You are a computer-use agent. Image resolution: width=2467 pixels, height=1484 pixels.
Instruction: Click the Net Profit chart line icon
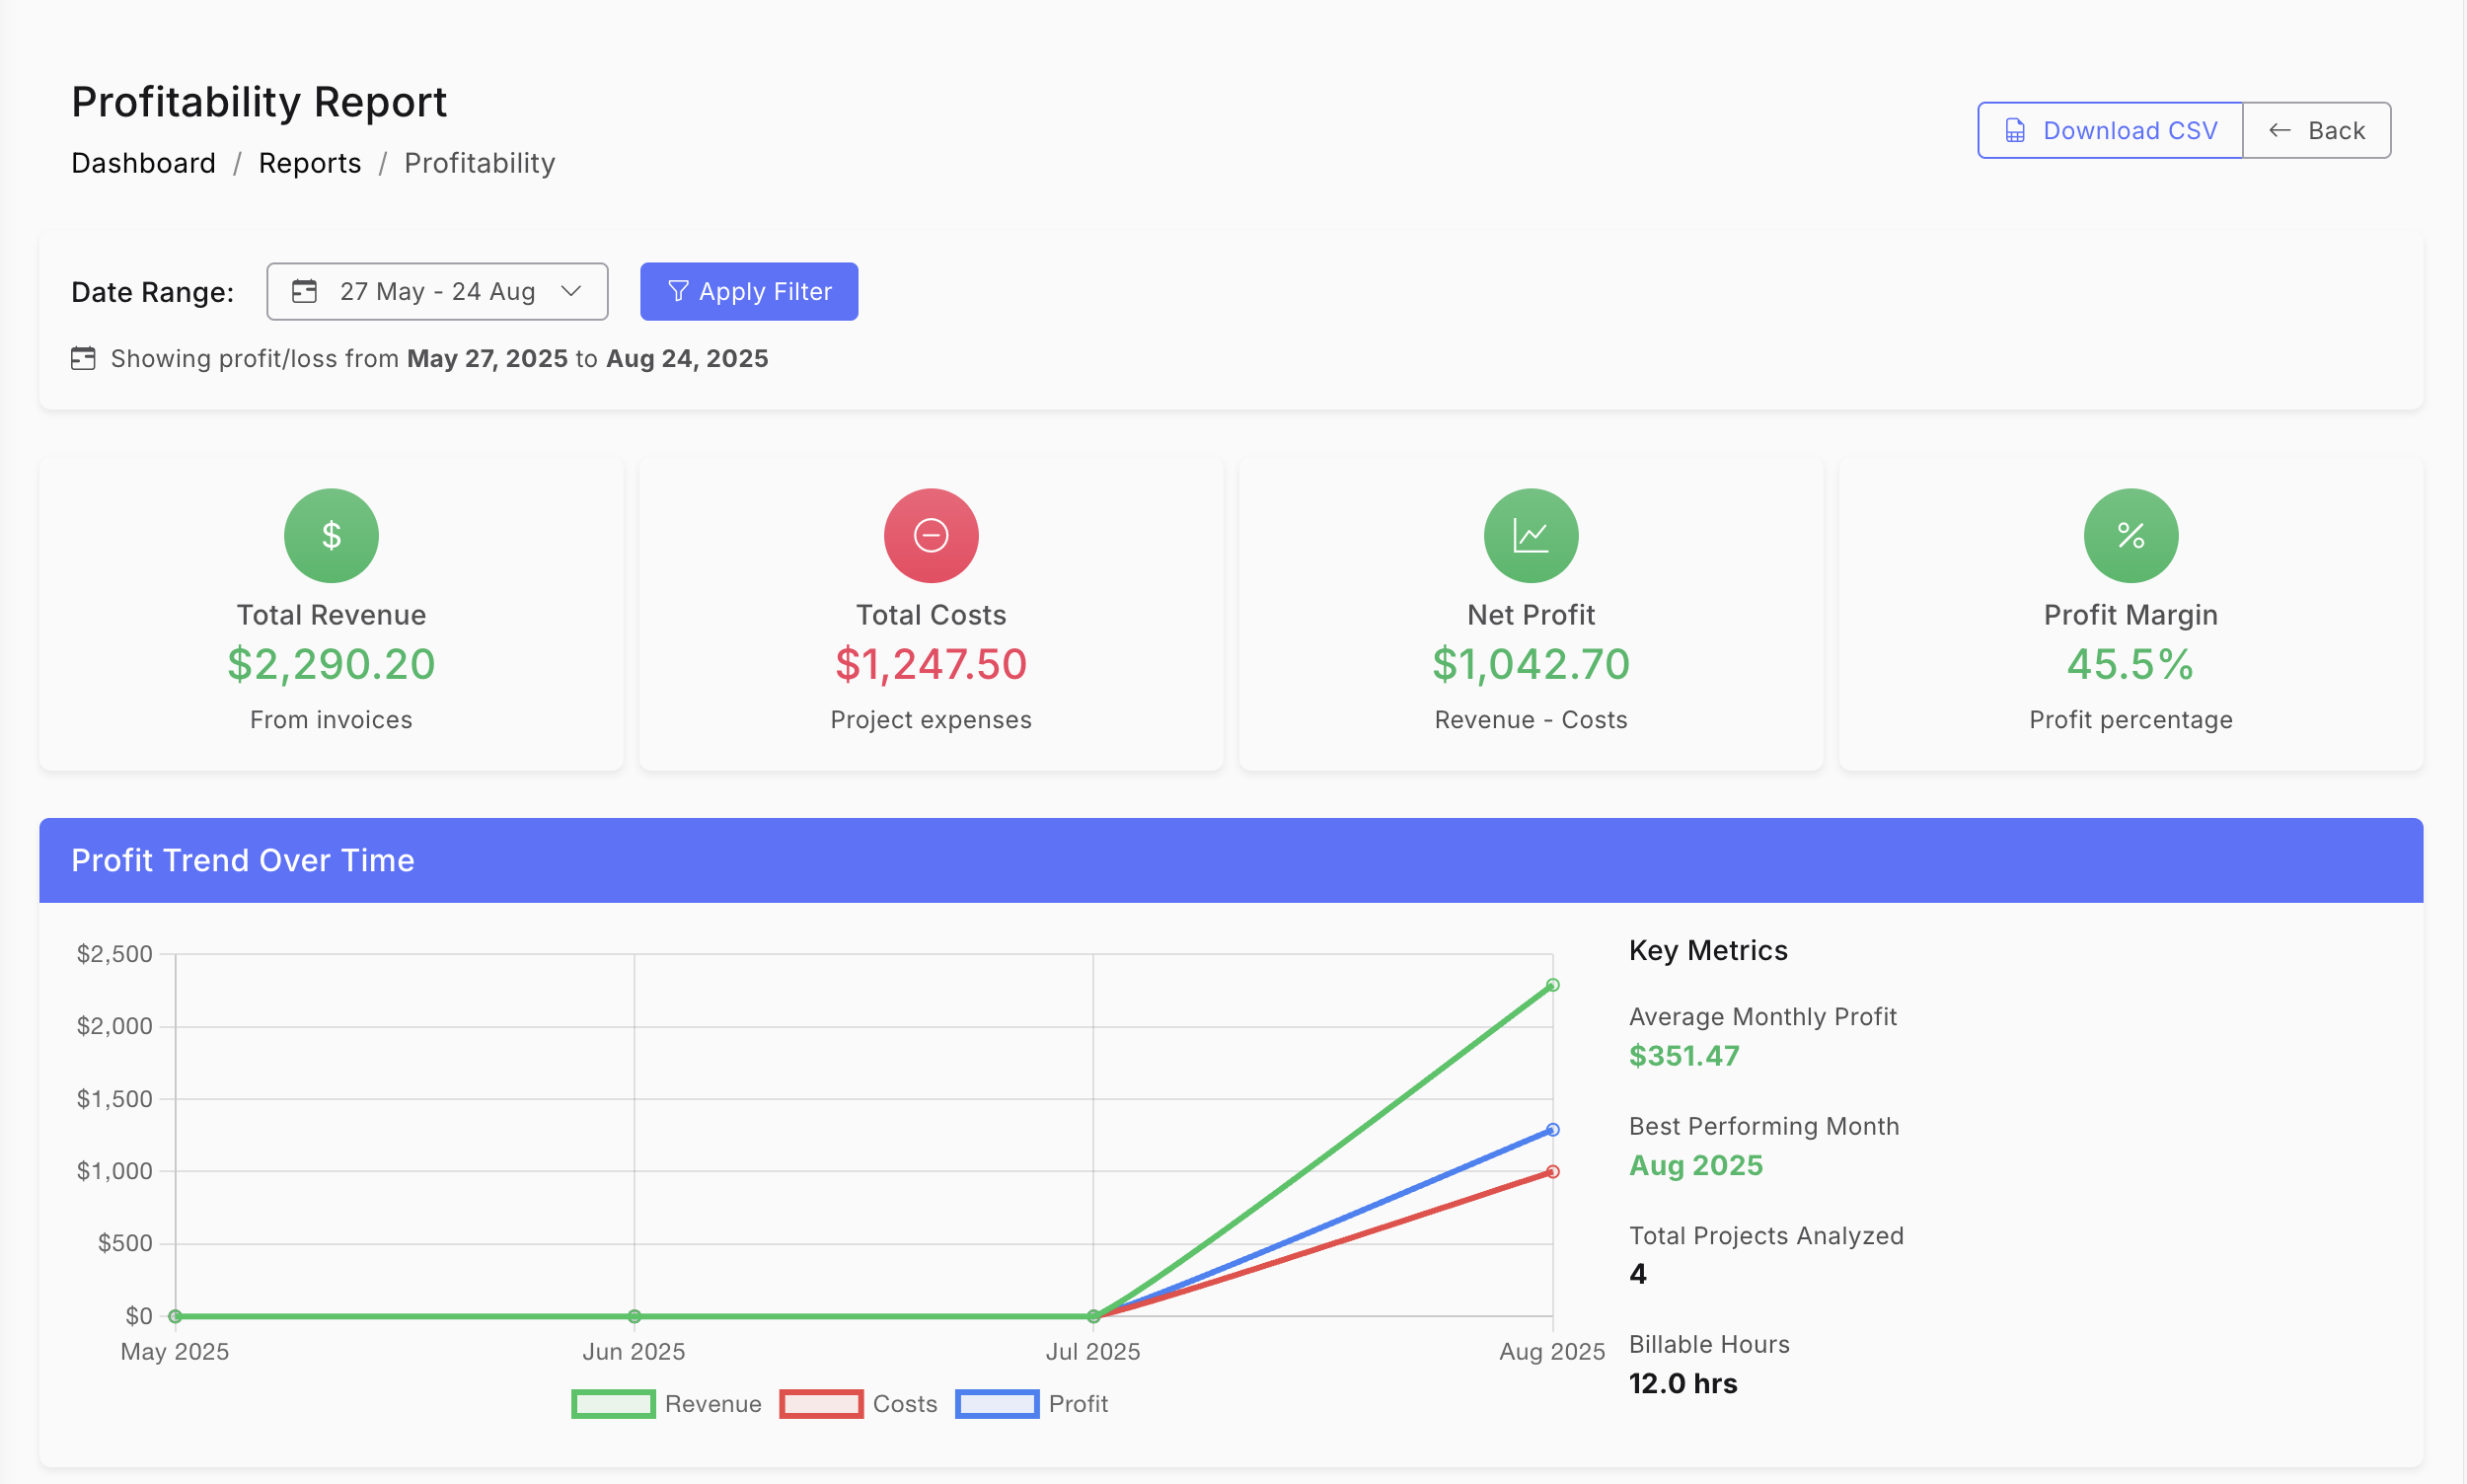tap(1530, 535)
